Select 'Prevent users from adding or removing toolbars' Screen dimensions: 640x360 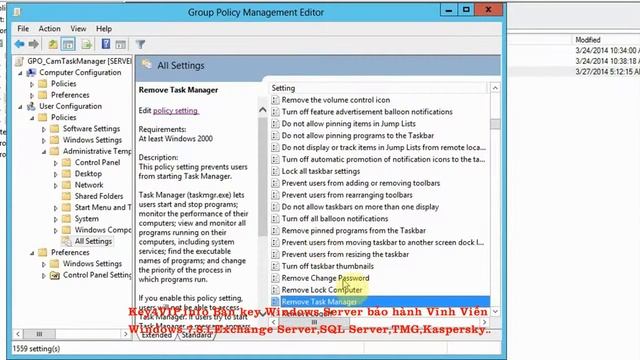(x=361, y=183)
